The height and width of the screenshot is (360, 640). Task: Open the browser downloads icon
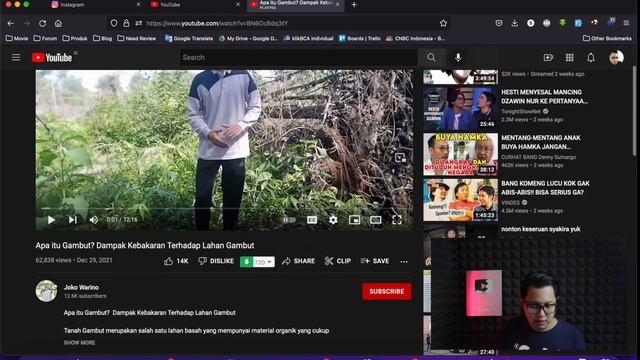[x=514, y=23]
